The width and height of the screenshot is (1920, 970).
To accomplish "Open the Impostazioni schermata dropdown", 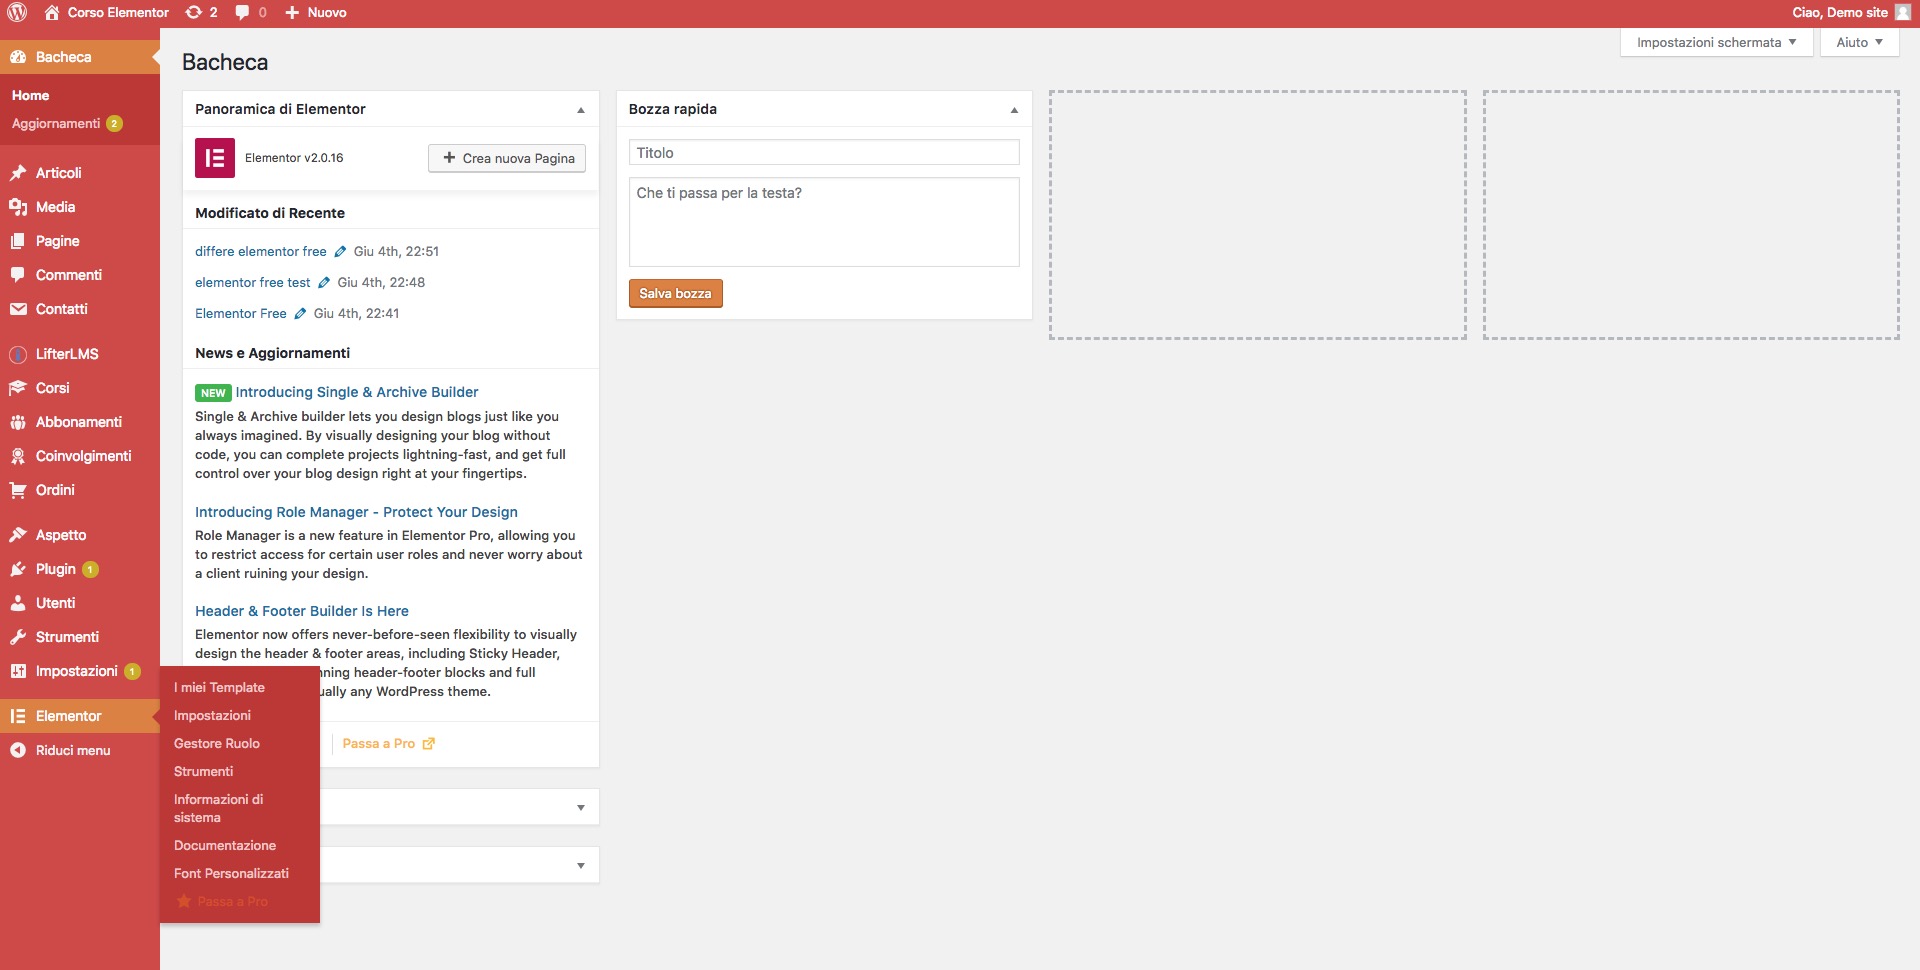I will pyautogui.click(x=1716, y=42).
